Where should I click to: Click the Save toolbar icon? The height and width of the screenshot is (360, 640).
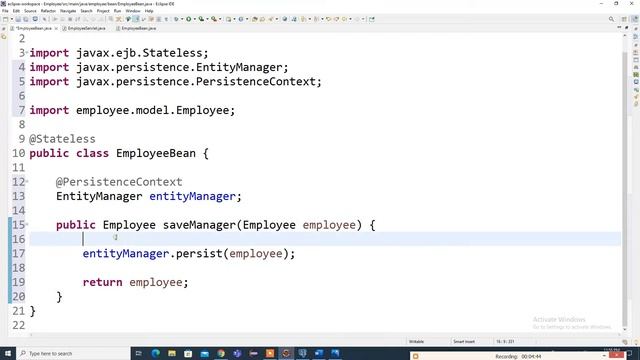pyautogui.click(x=18, y=19)
